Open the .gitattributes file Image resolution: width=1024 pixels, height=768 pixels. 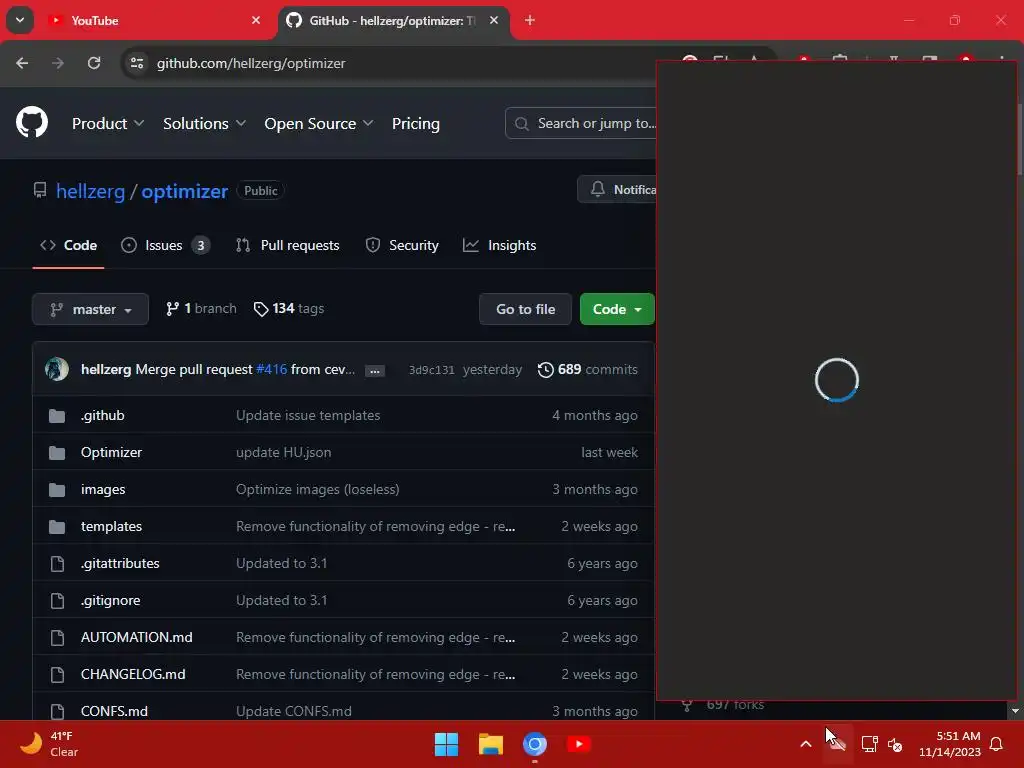(120, 563)
